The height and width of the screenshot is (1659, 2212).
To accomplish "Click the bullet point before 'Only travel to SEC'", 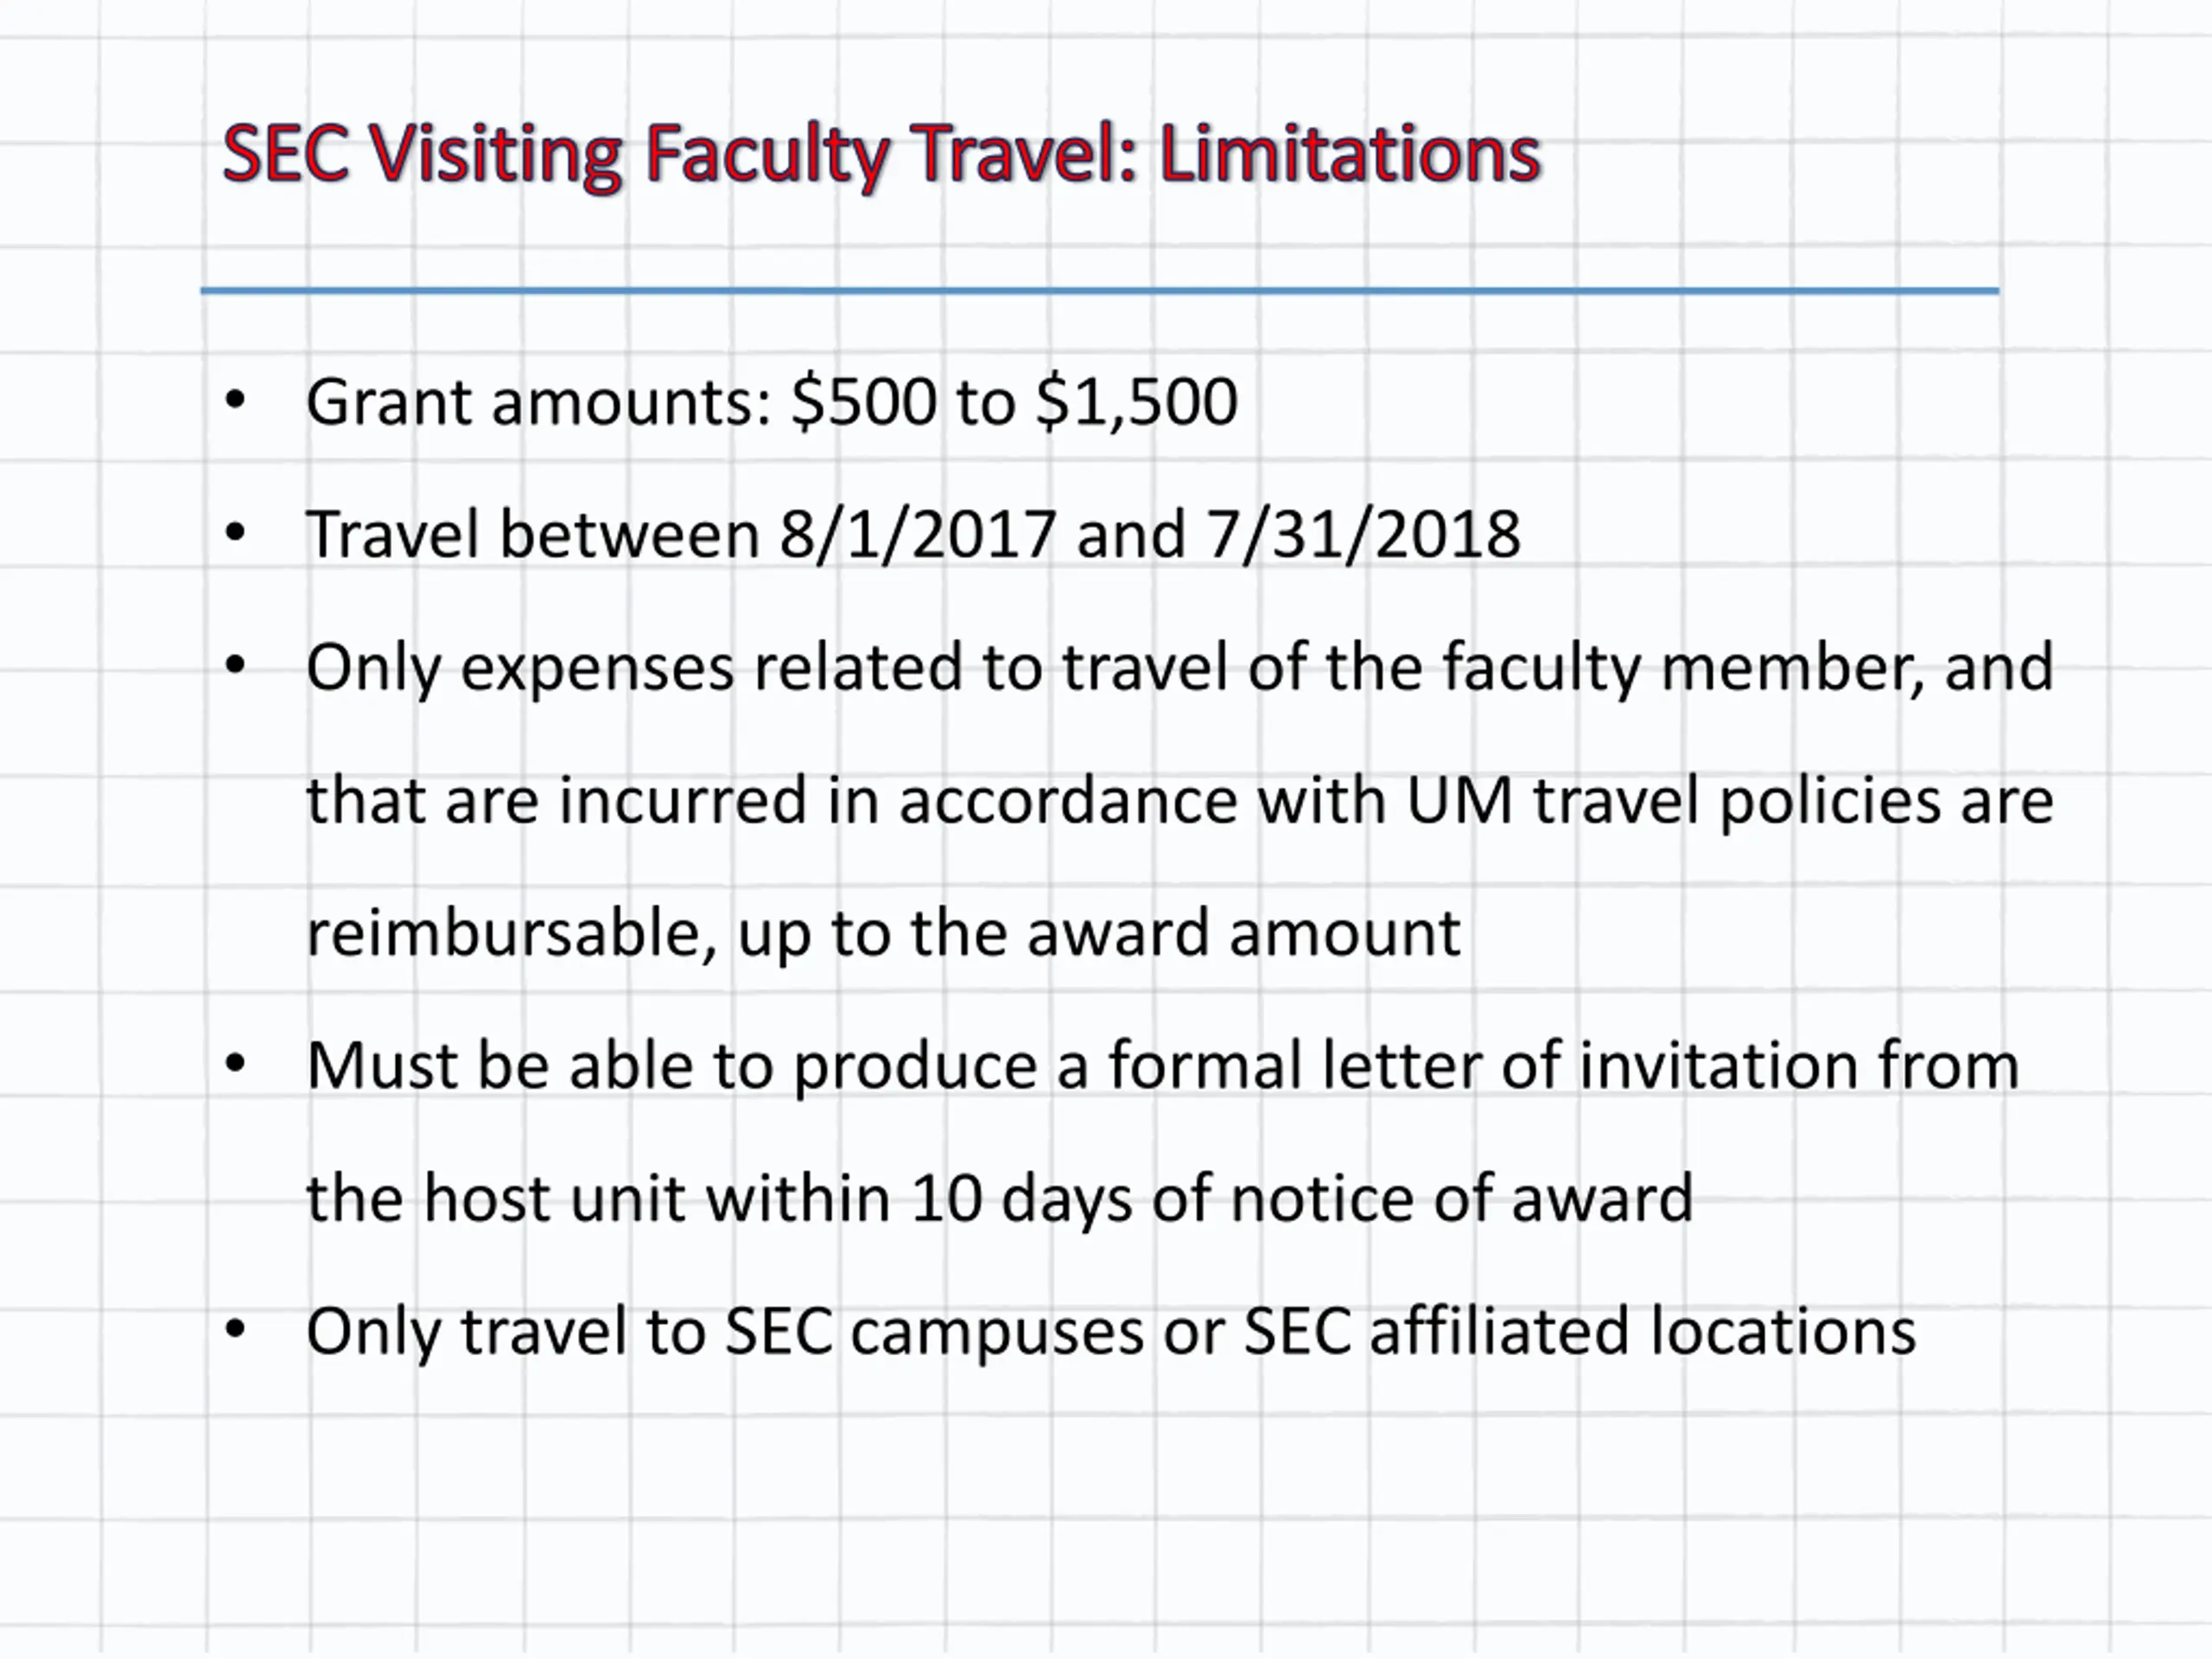I will 235,1329.
